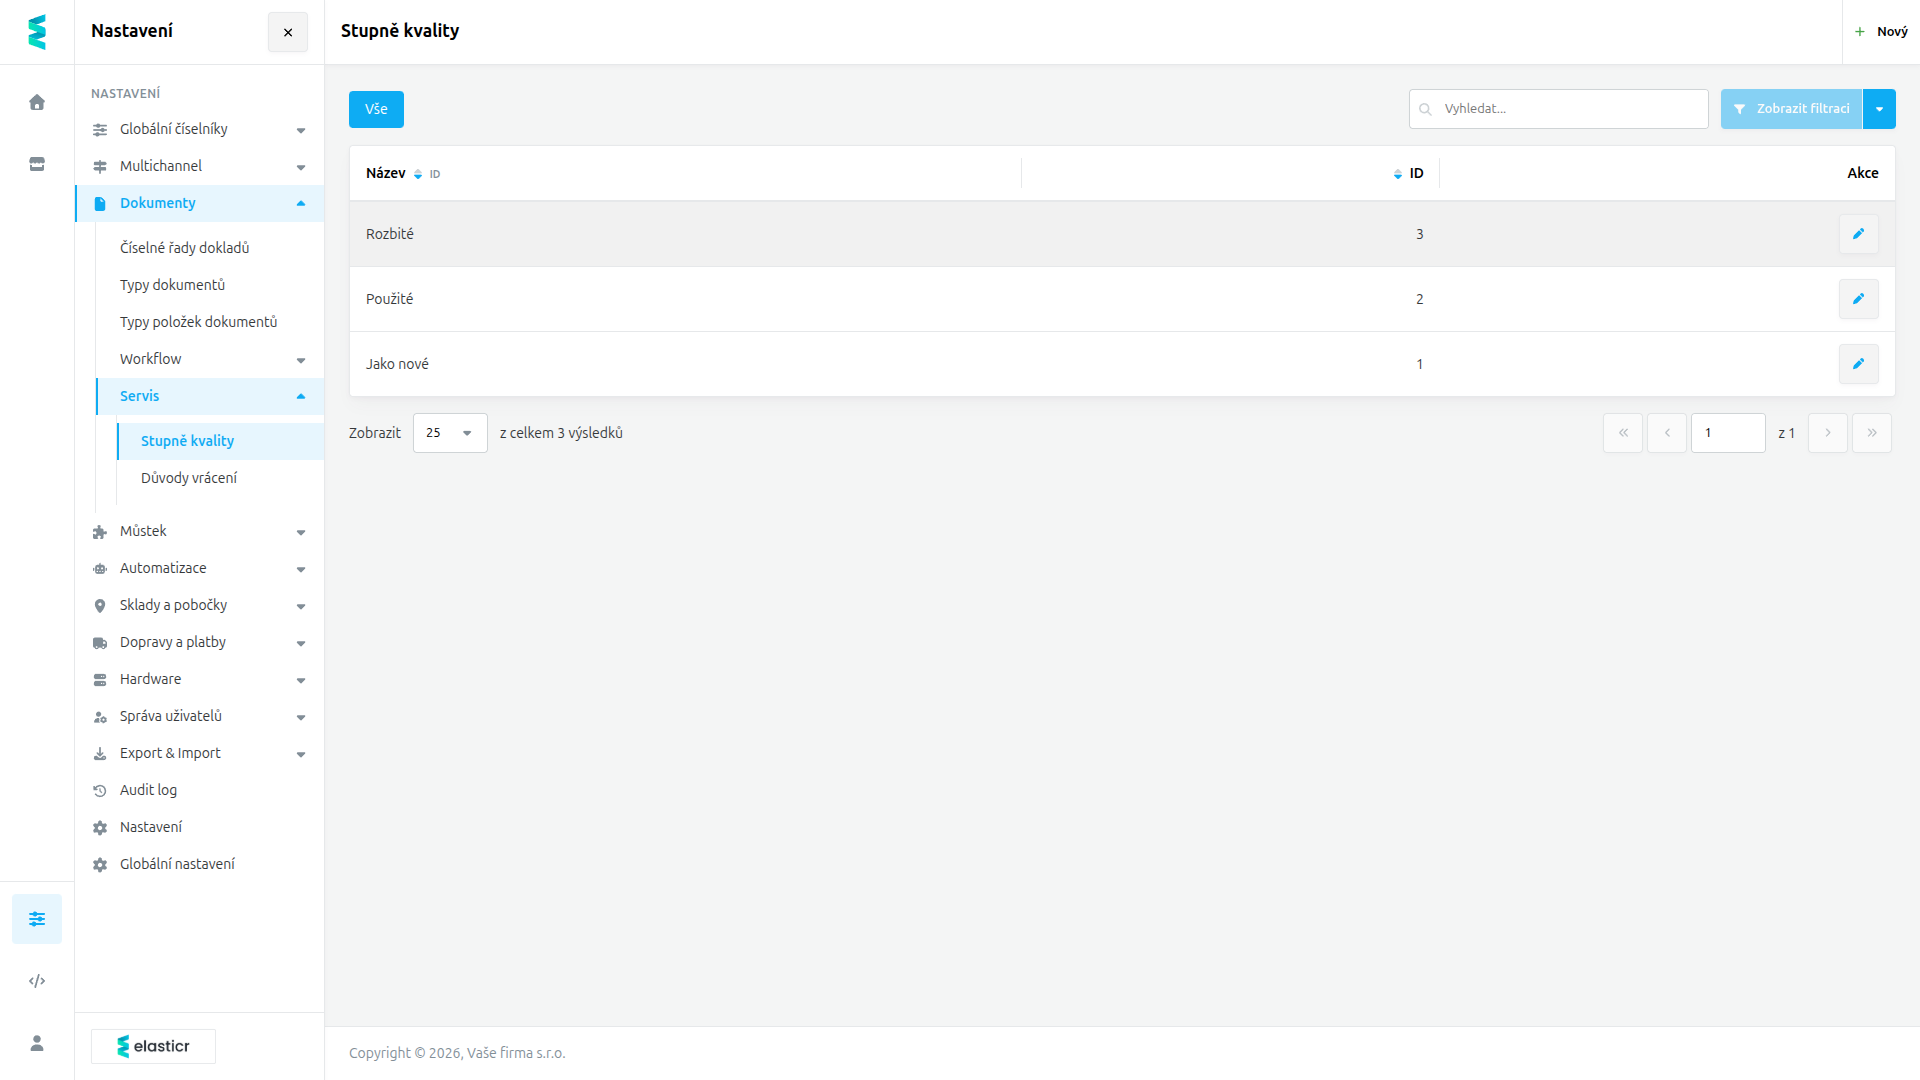Click the Akce column header
1920x1080 pixels.
[1862, 173]
